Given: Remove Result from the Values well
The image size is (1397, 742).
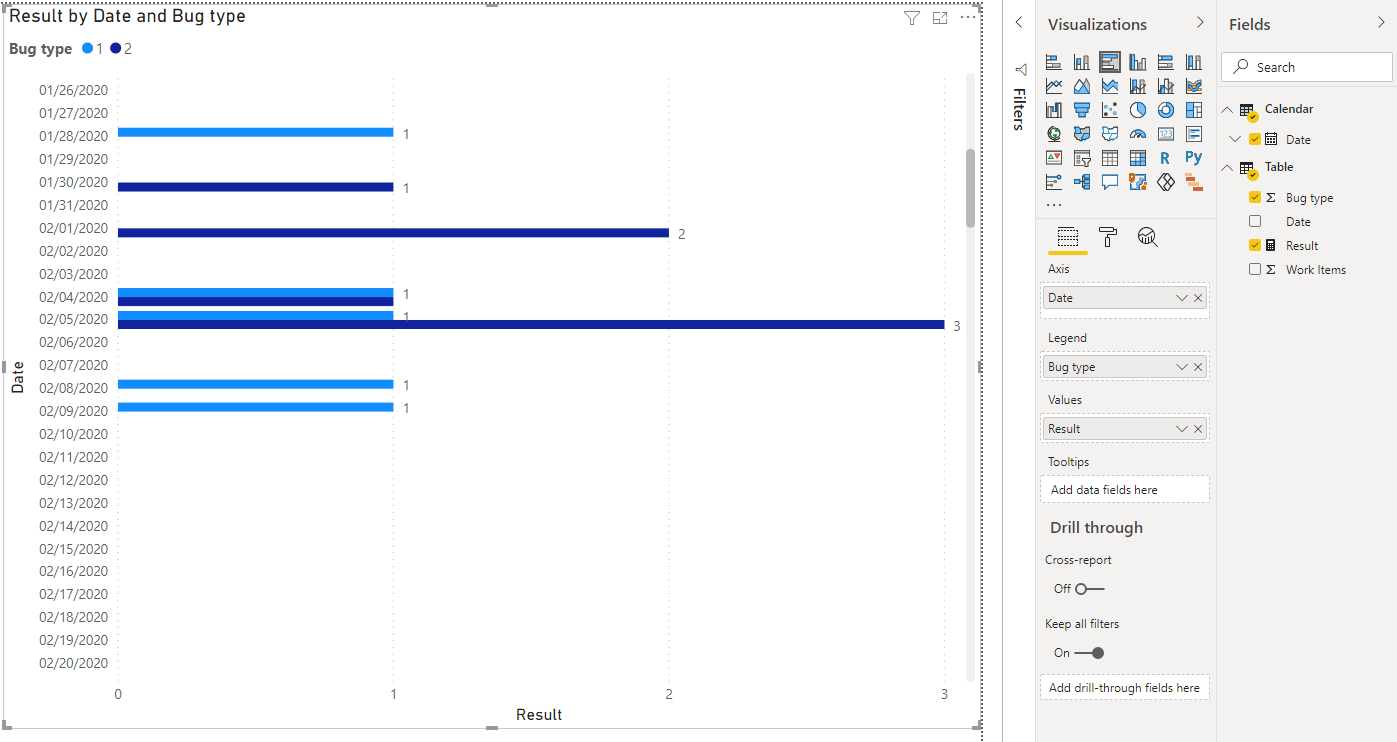Looking at the screenshot, I should (1198, 429).
